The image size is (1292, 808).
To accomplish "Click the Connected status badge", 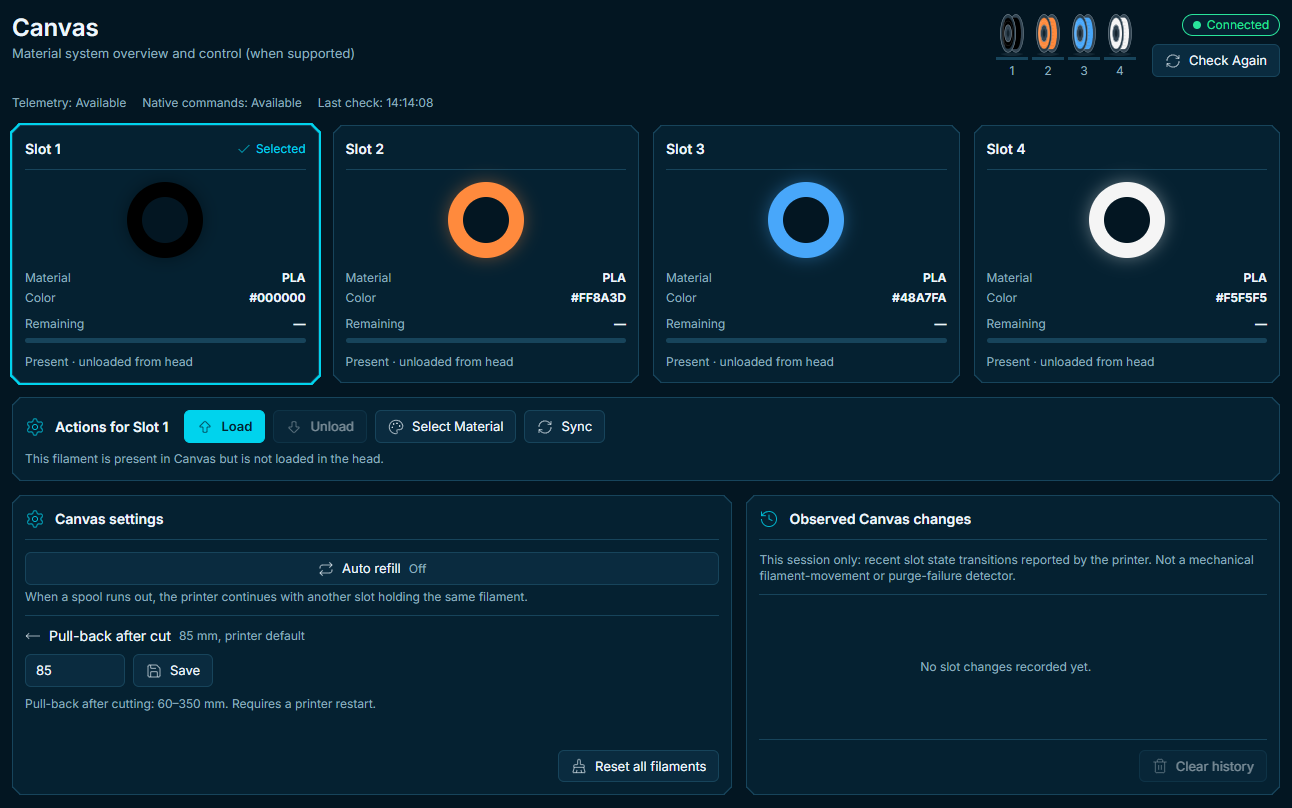I will pyautogui.click(x=1230, y=25).
